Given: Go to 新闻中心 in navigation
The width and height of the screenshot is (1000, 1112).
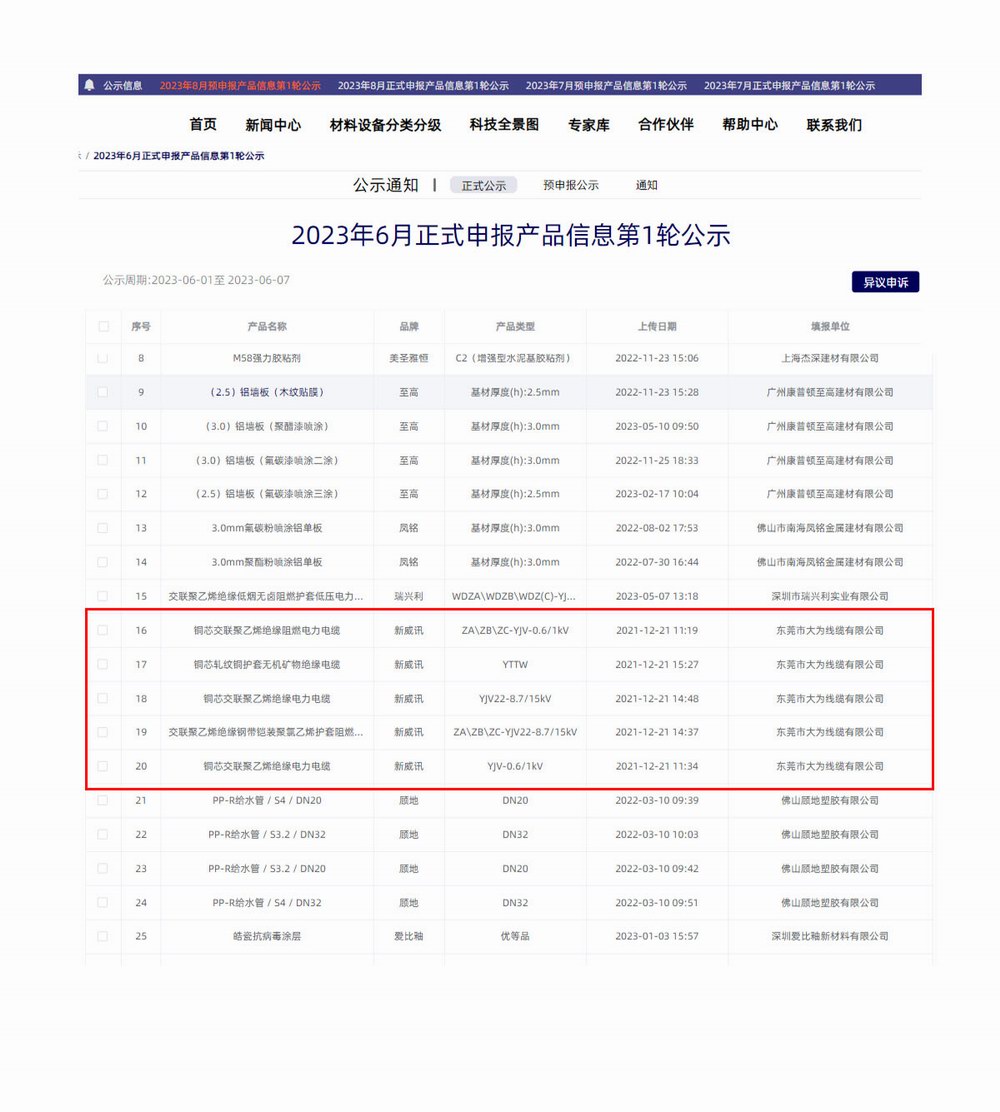Looking at the screenshot, I should click(273, 125).
